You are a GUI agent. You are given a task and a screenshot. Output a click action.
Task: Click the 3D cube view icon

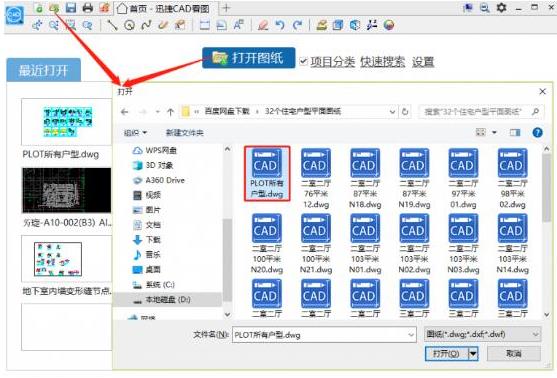[355, 25]
